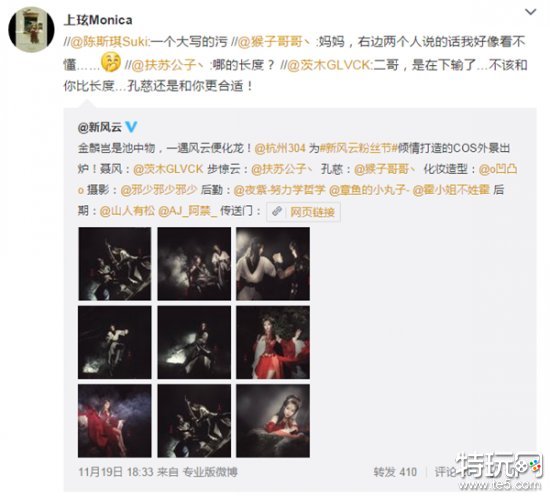Open the #新风云粉丝节# hashtag topic
This screenshot has height=496, width=550.
[356, 148]
